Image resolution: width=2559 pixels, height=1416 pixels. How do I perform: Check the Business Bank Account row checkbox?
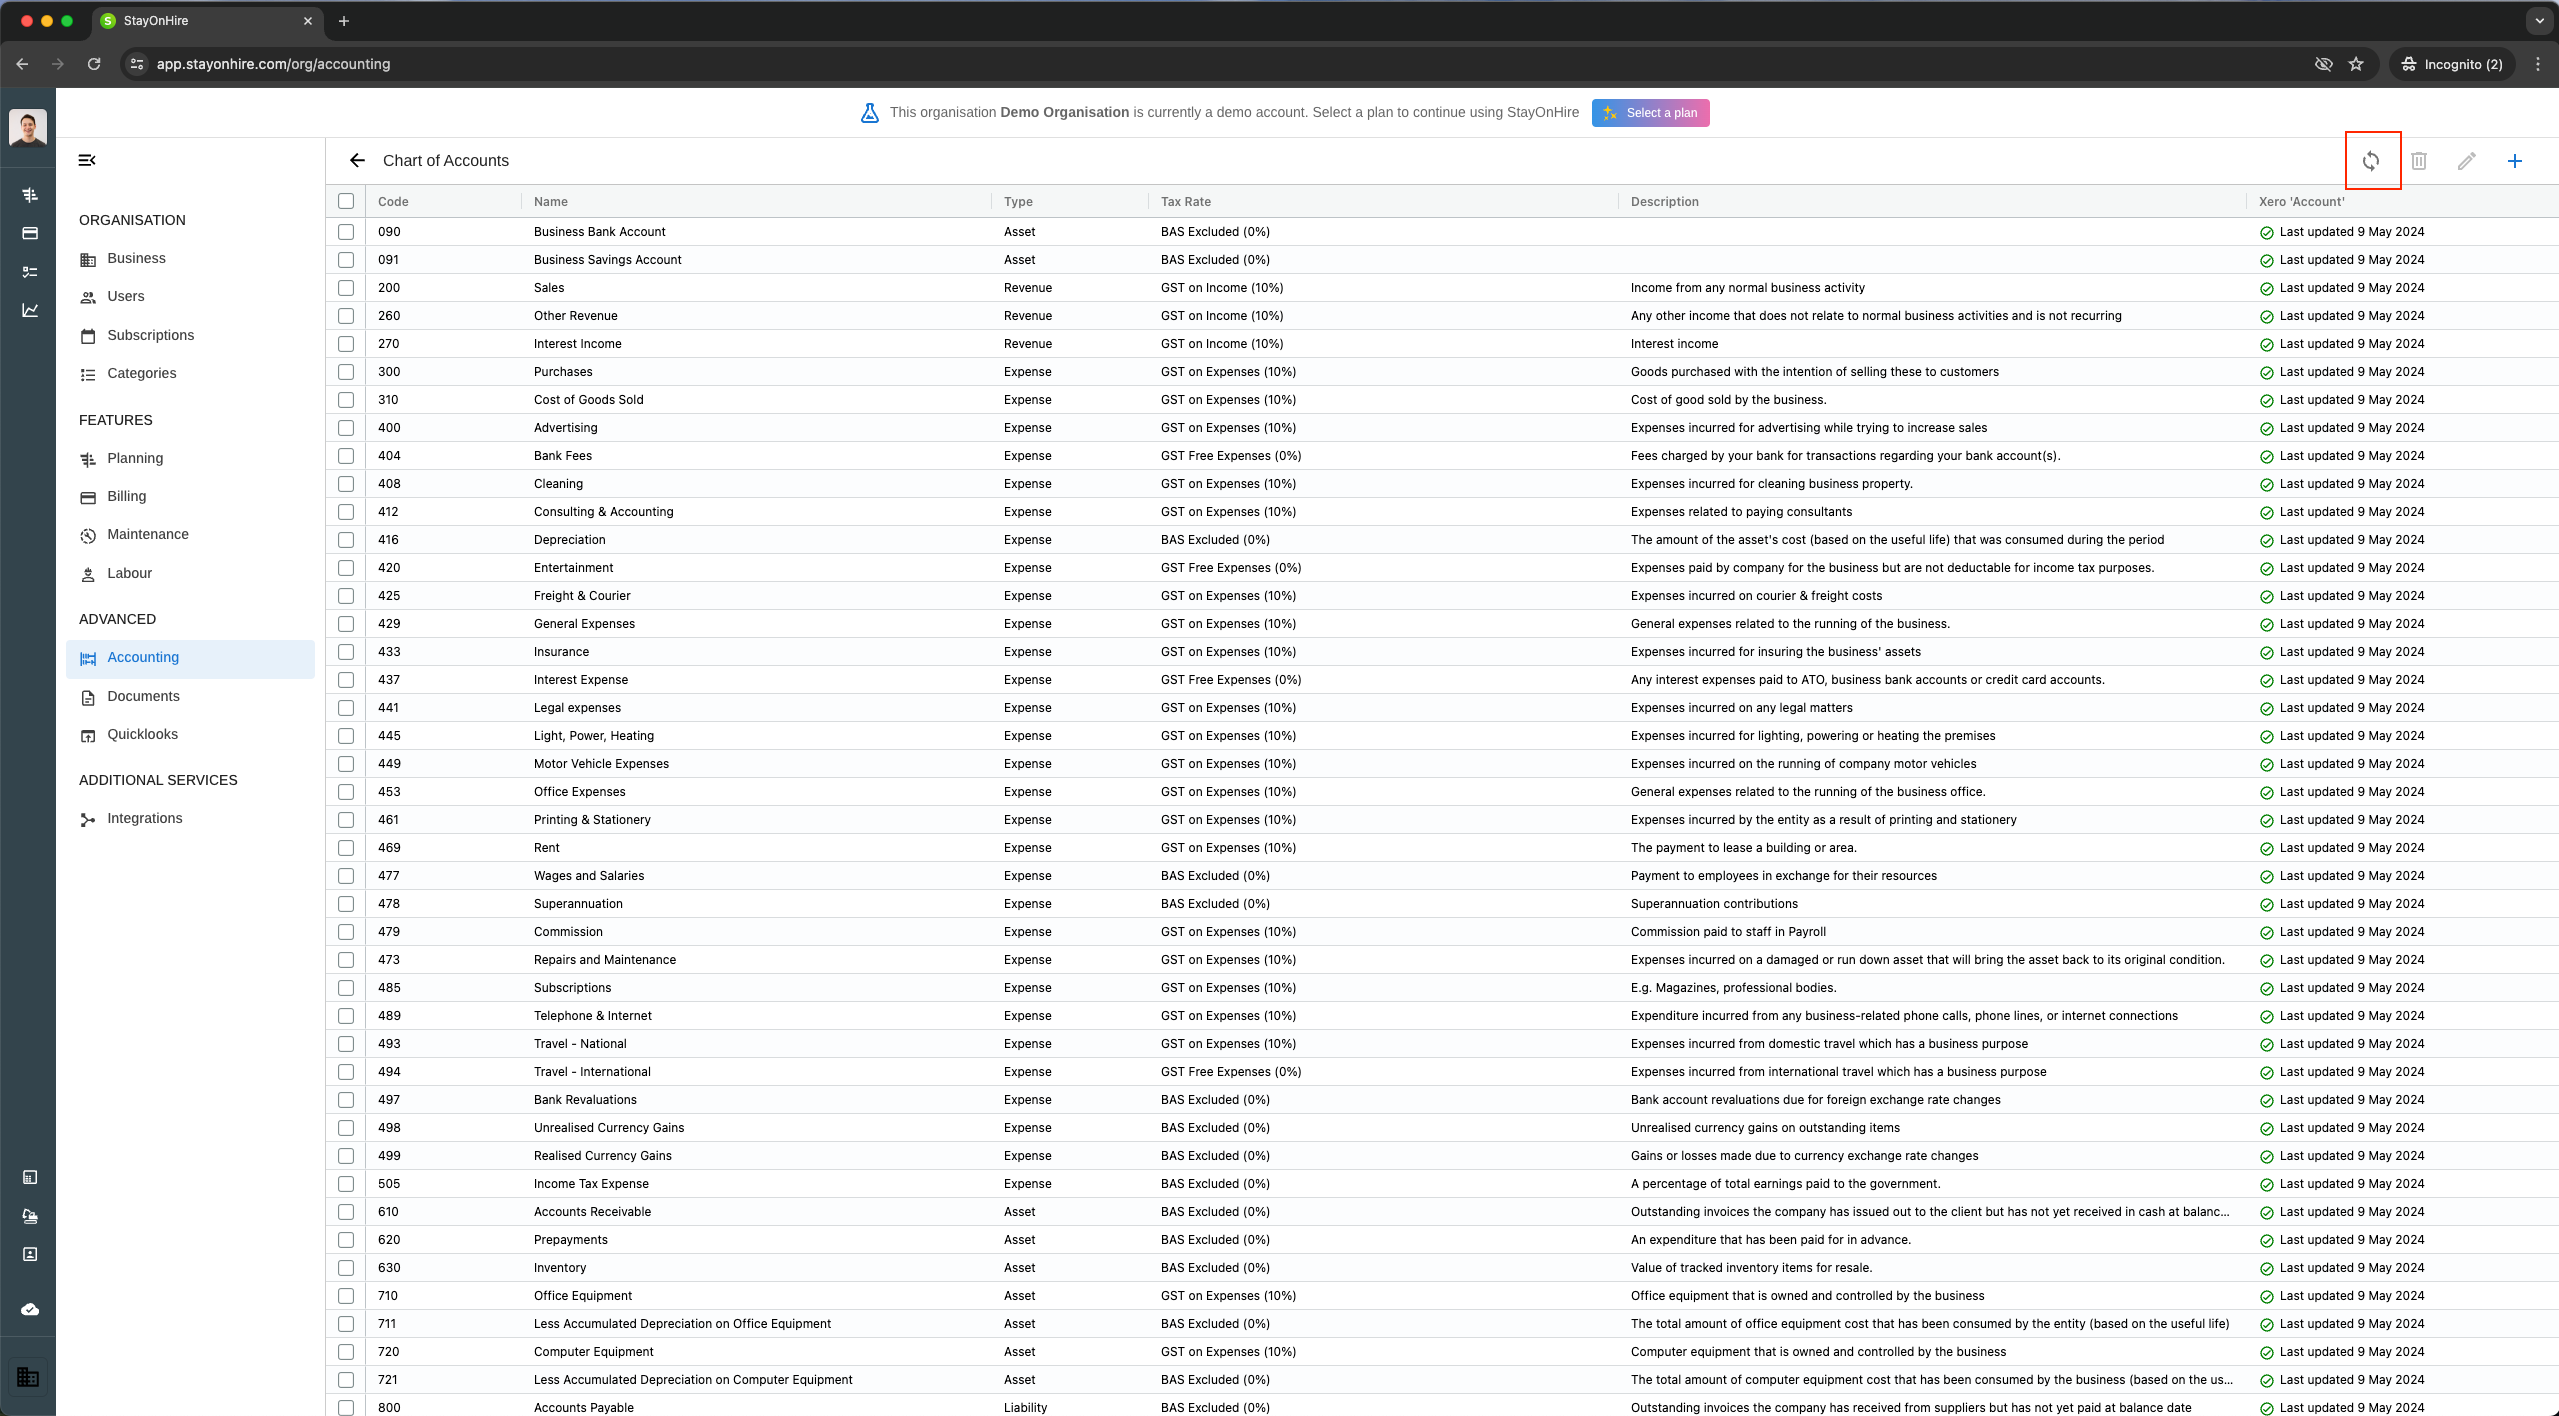pyautogui.click(x=346, y=232)
